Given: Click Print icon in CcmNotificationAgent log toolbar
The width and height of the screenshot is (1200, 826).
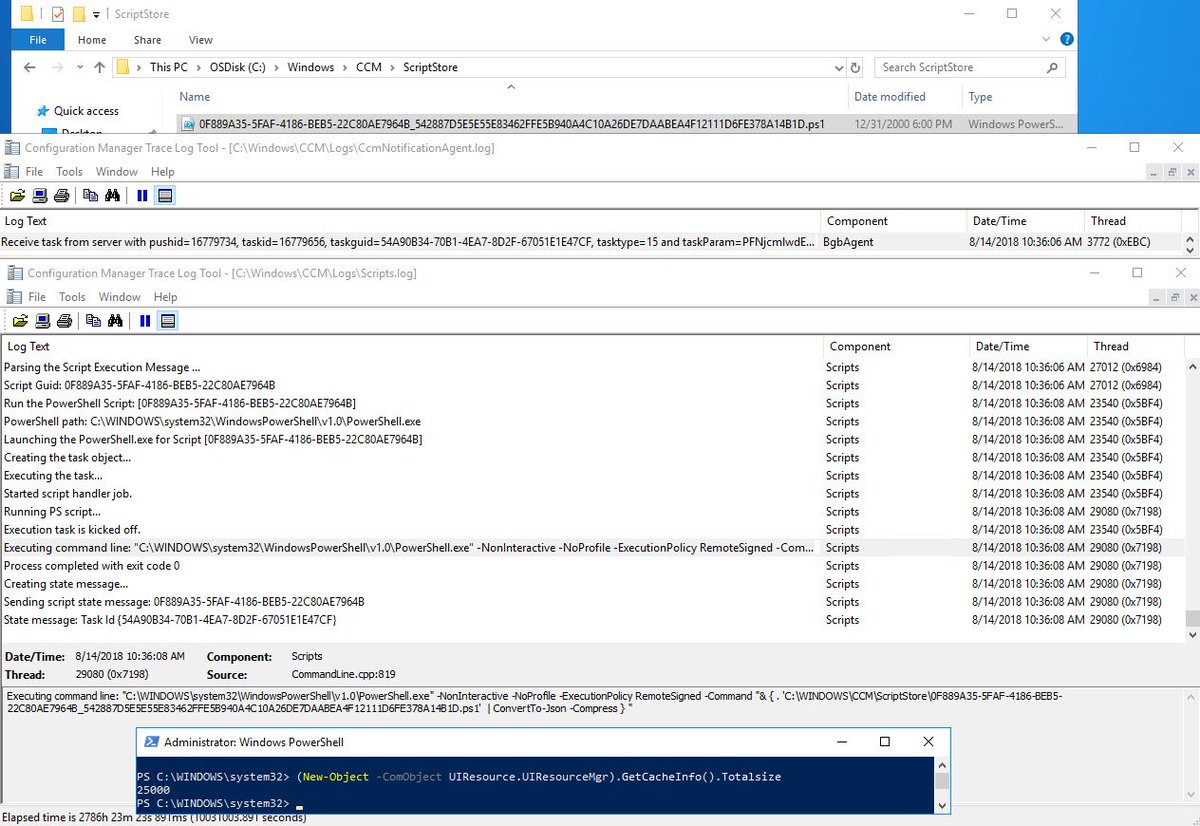Looking at the screenshot, I should pos(61,196).
